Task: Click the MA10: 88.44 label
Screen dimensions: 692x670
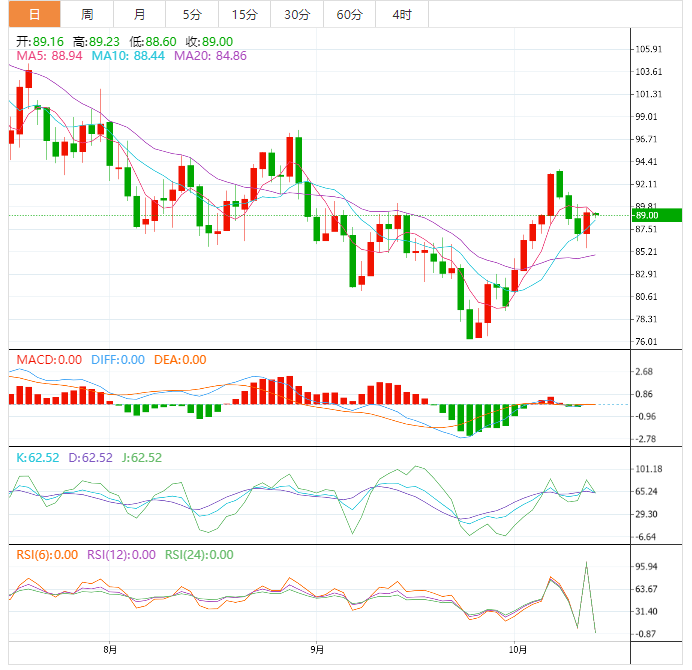Action: [x=128, y=56]
